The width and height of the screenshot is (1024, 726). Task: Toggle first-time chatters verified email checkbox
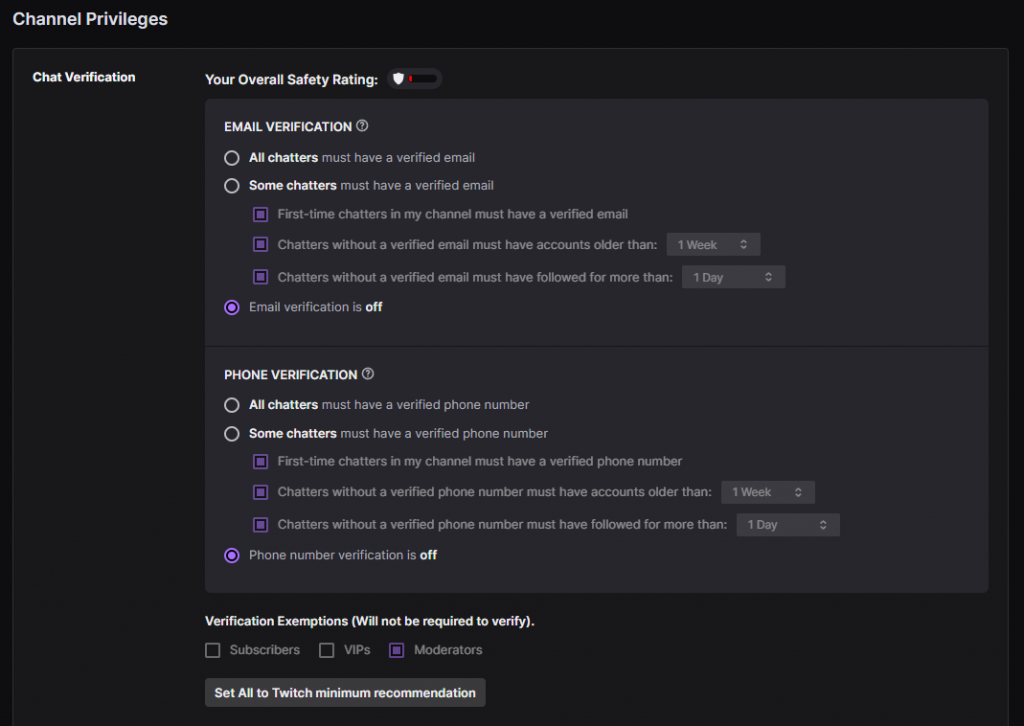[x=261, y=214]
